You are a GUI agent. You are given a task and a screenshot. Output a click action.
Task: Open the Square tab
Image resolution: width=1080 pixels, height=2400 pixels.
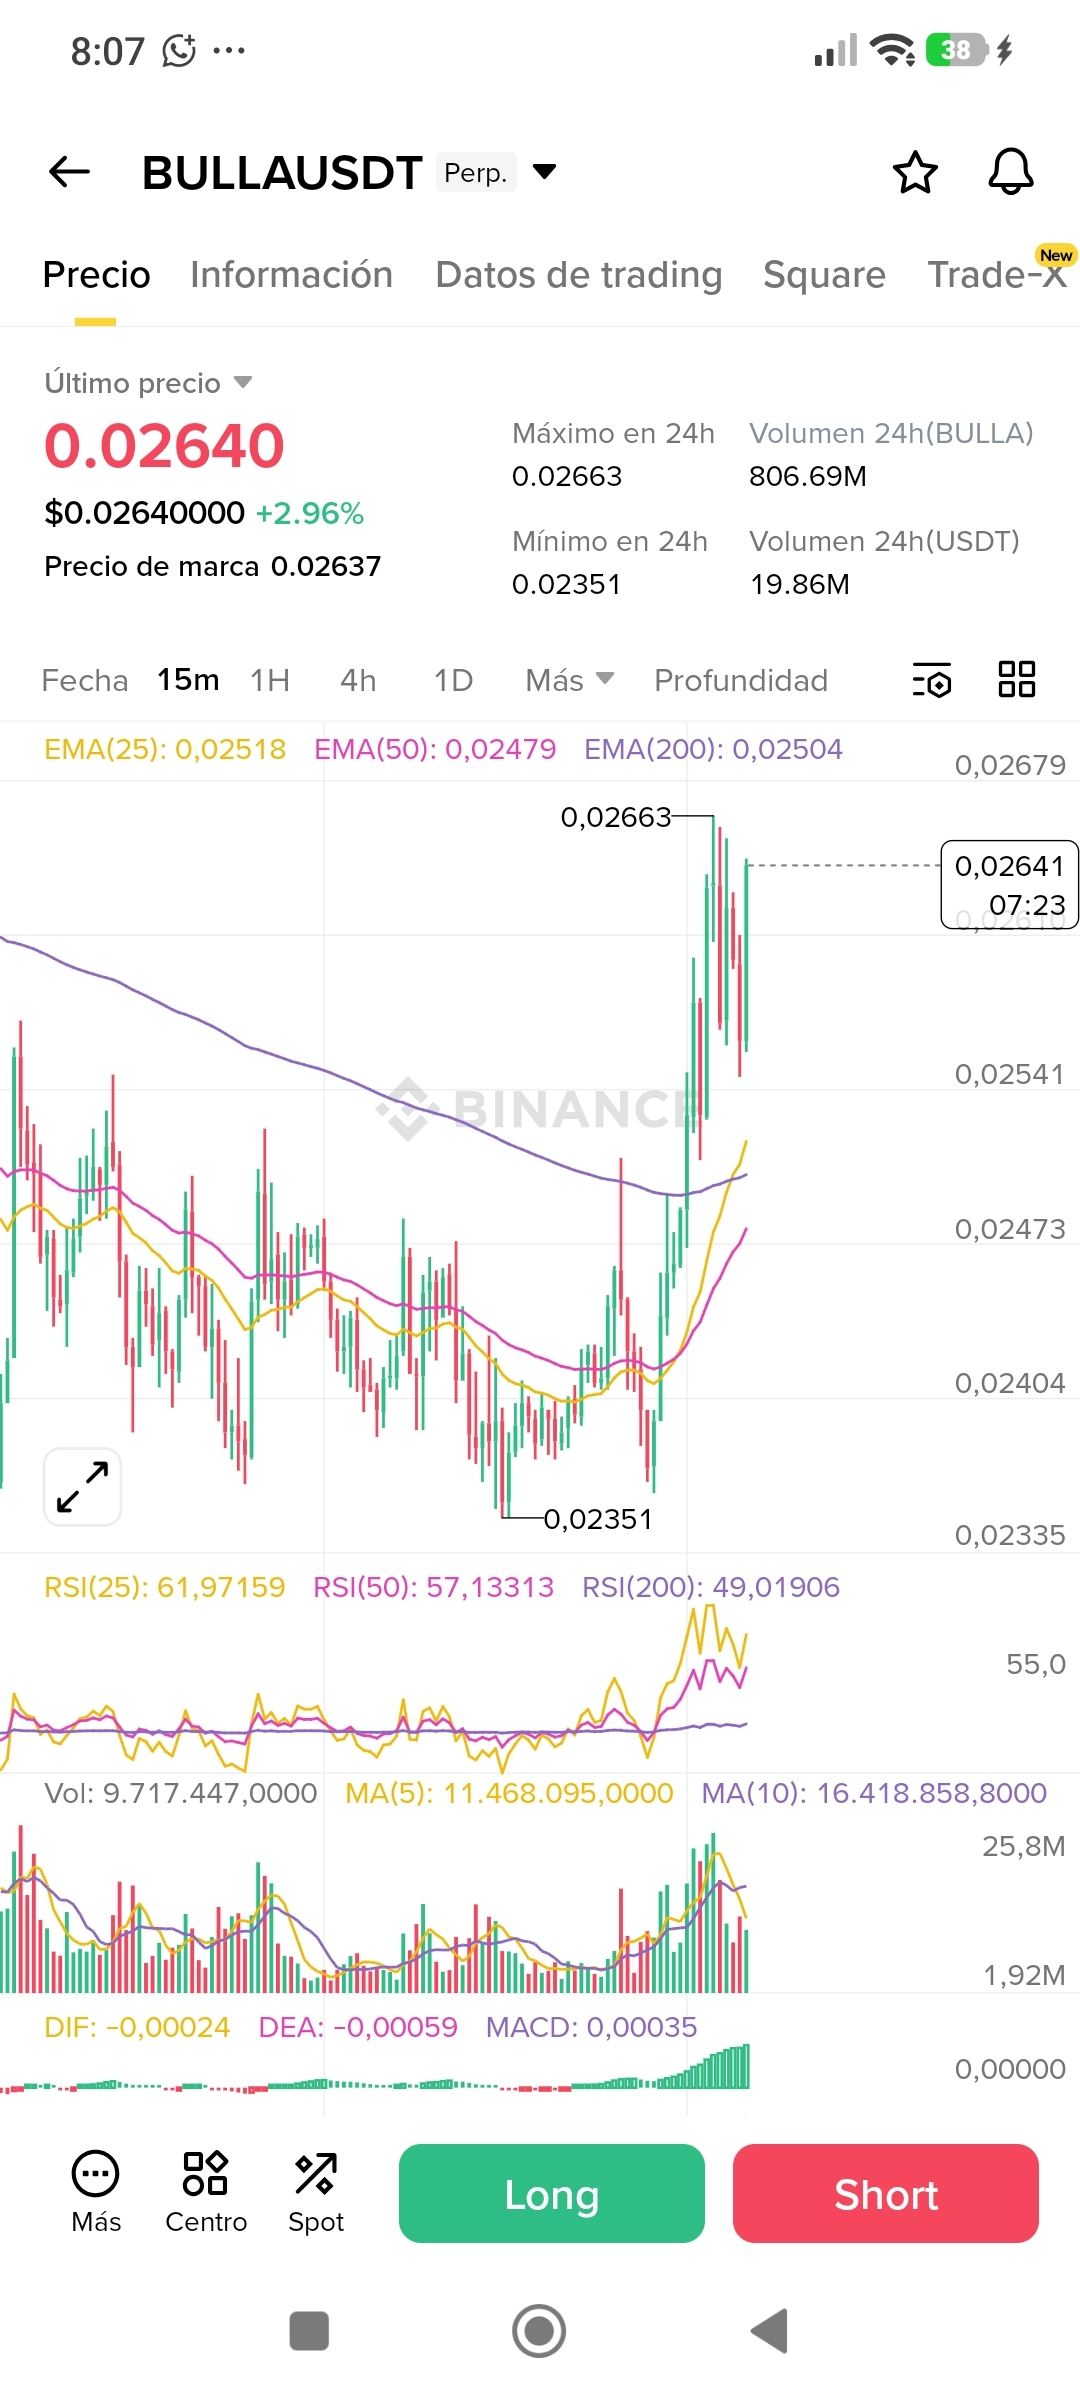point(824,275)
